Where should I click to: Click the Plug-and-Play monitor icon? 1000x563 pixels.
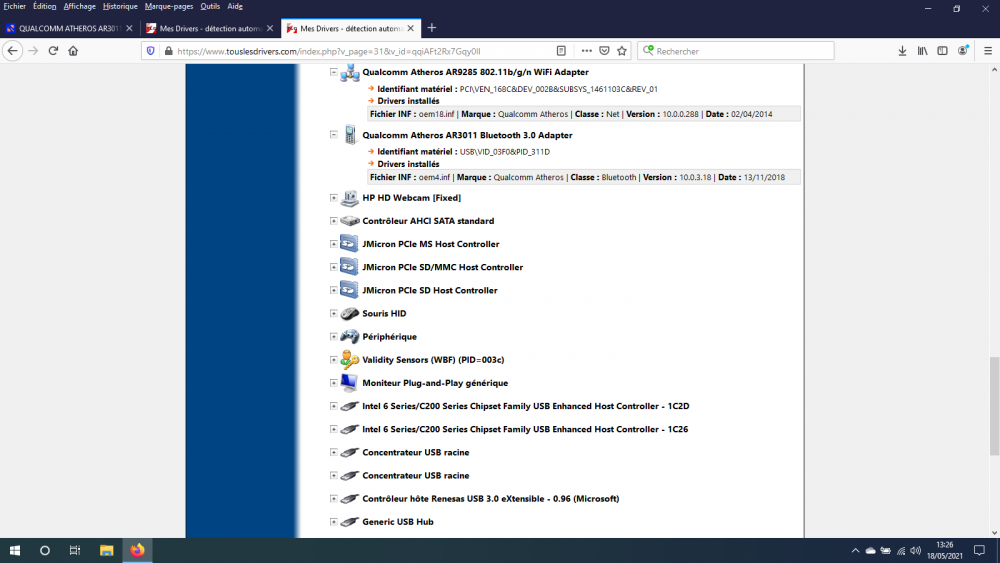(x=349, y=383)
